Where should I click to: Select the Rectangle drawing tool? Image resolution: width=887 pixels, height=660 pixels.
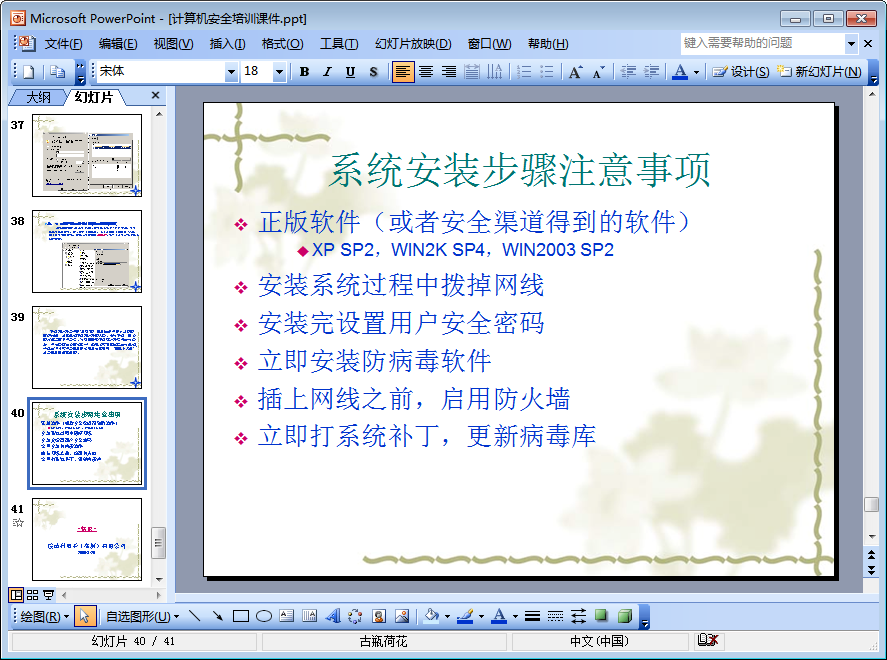coord(241,616)
